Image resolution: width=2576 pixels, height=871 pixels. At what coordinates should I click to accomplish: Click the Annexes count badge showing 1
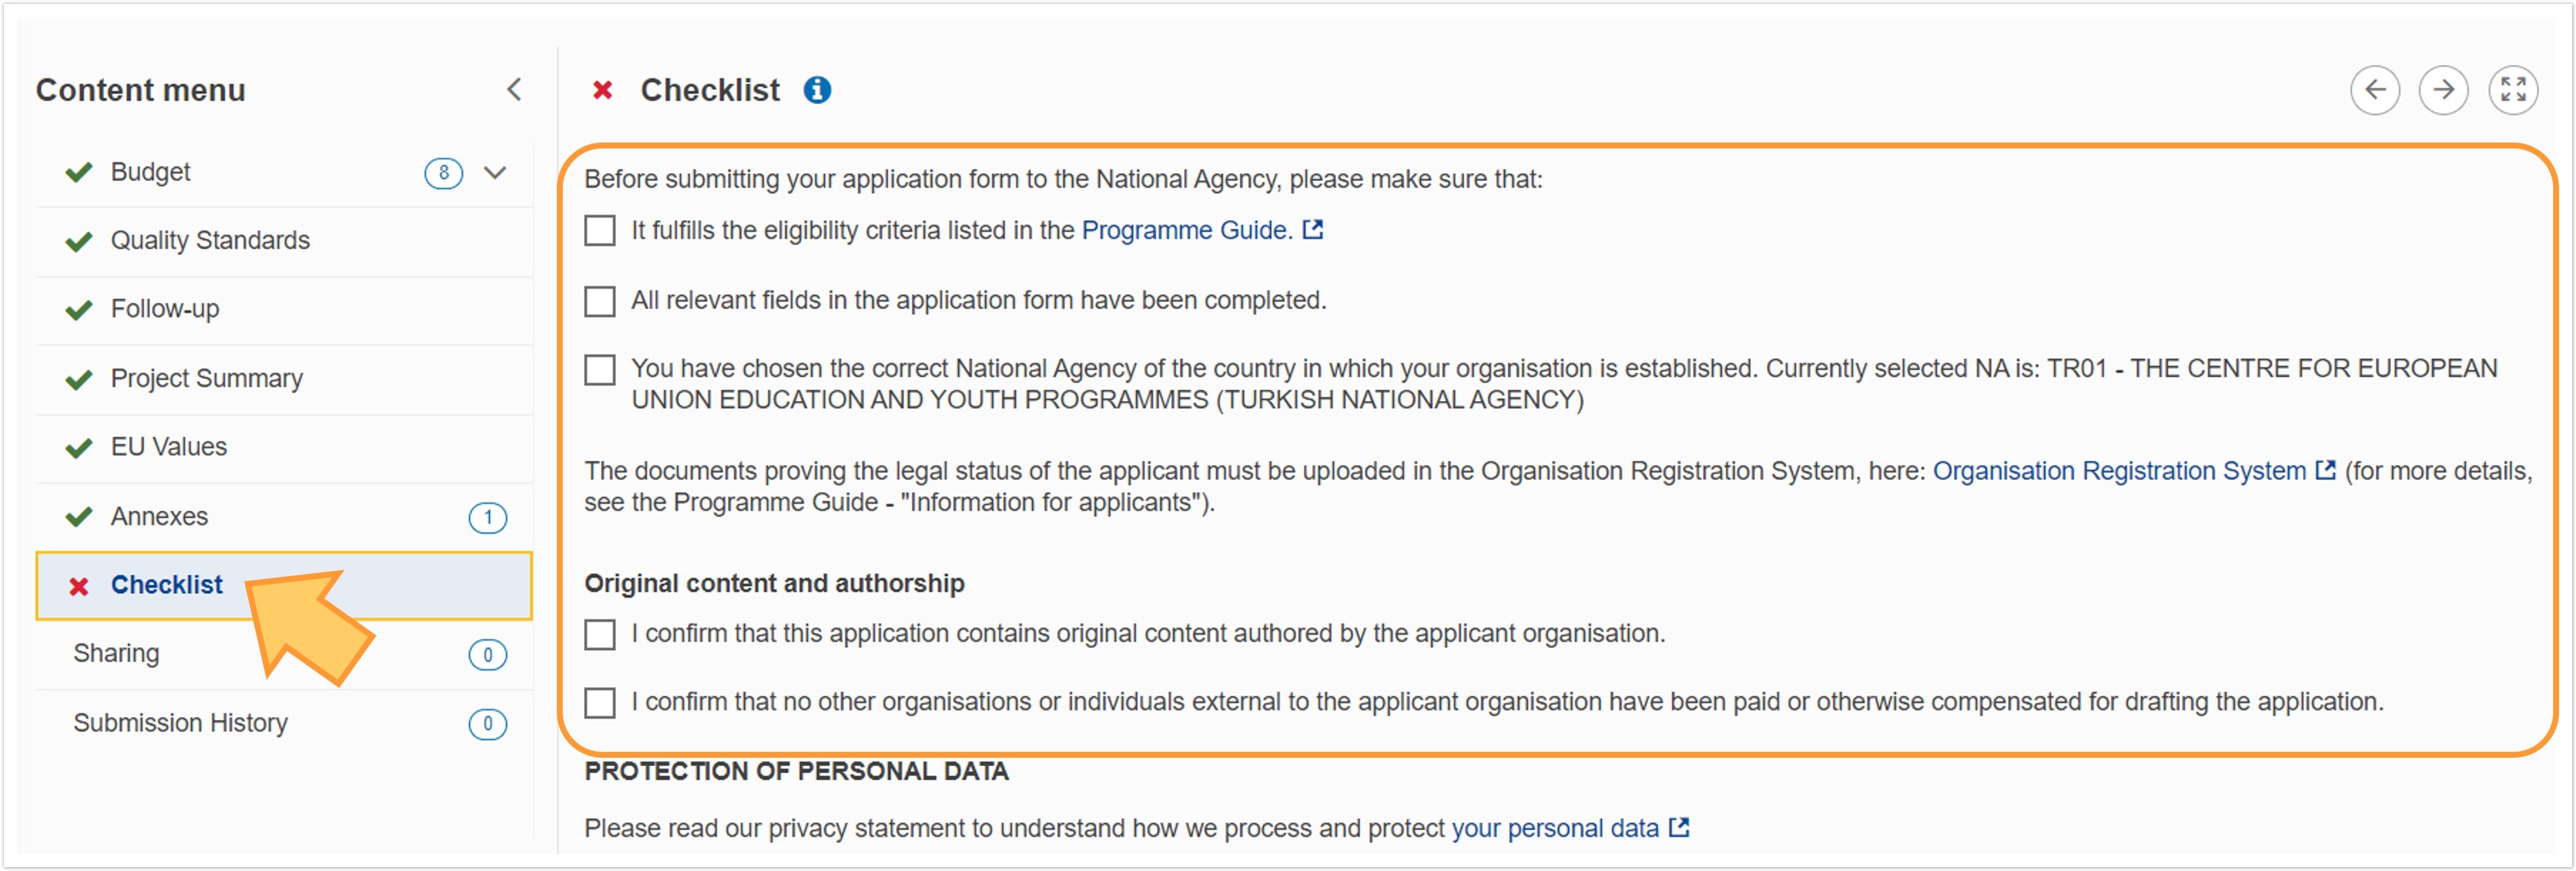[487, 518]
